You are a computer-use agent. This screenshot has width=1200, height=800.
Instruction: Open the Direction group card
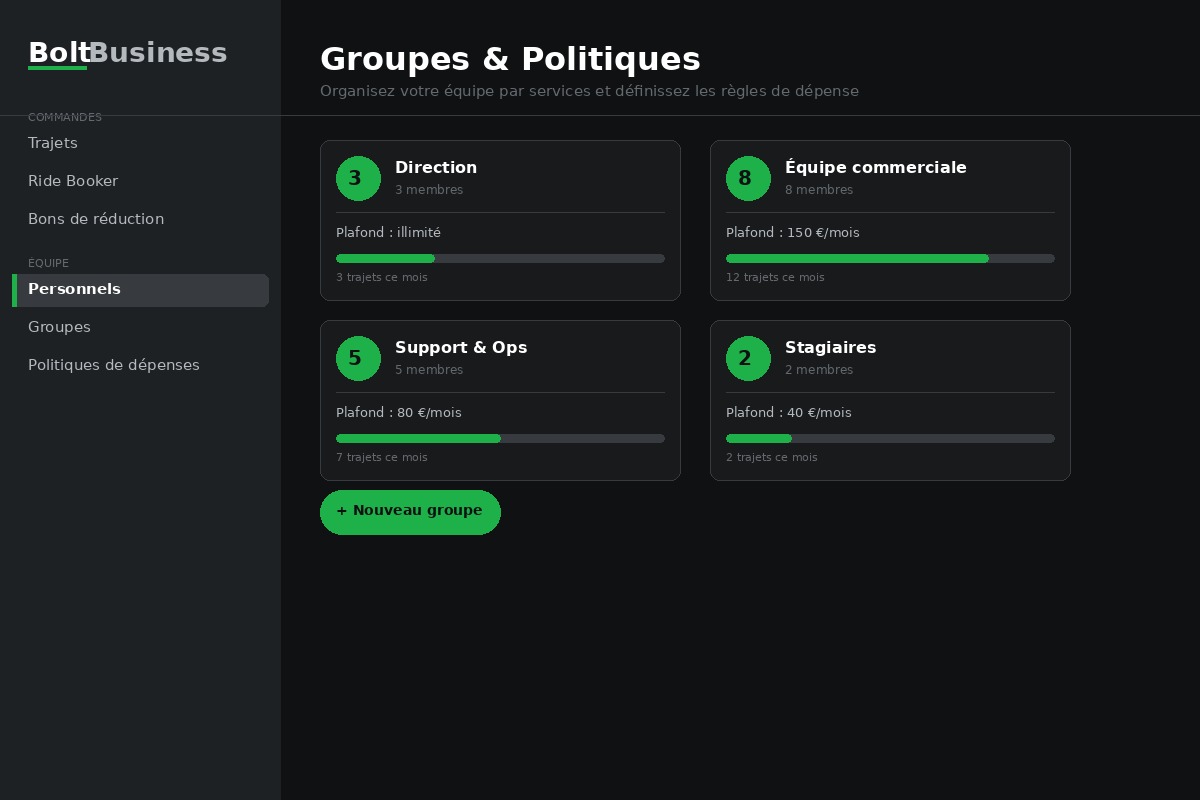click(x=500, y=220)
